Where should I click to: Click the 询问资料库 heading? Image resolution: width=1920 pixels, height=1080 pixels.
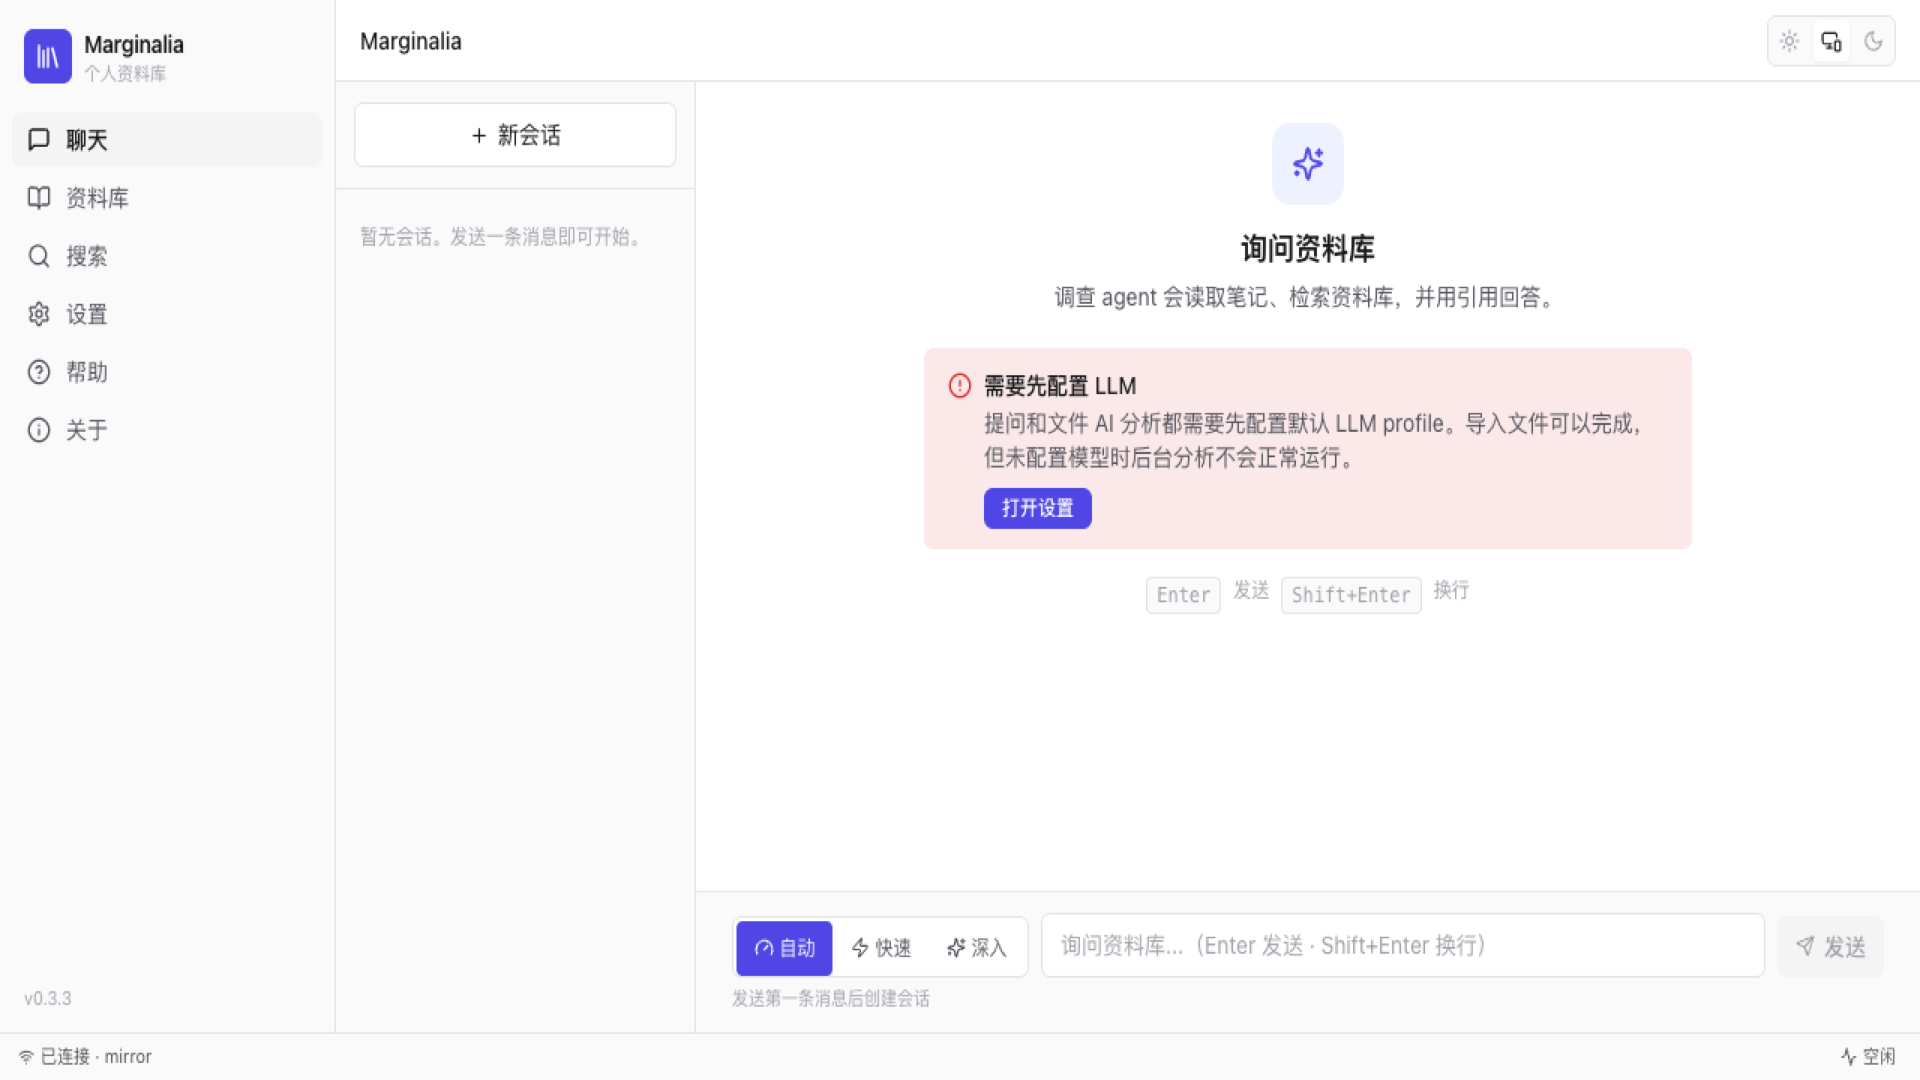(x=1308, y=249)
